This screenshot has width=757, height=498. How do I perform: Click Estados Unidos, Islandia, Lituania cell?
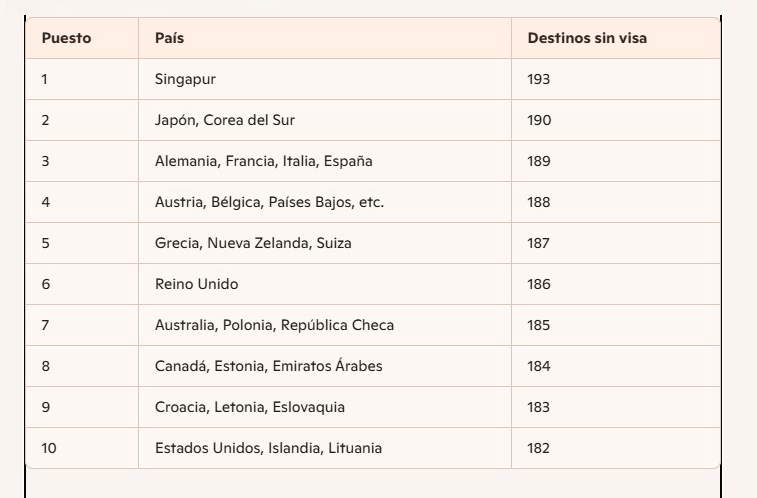click(x=325, y=448)
